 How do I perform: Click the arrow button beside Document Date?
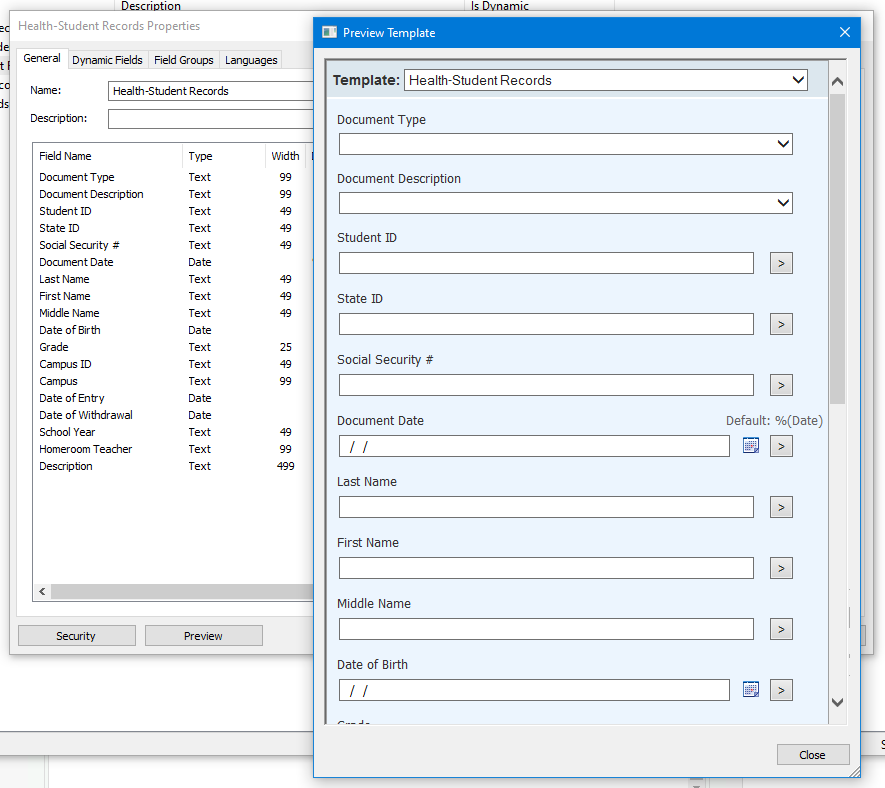(x=781, y=446)
